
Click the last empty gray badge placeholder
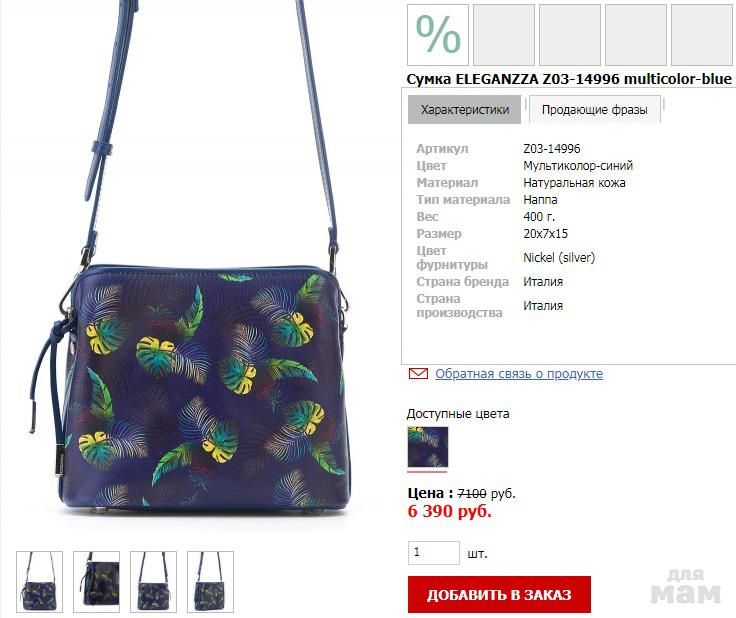coord(703,35)
